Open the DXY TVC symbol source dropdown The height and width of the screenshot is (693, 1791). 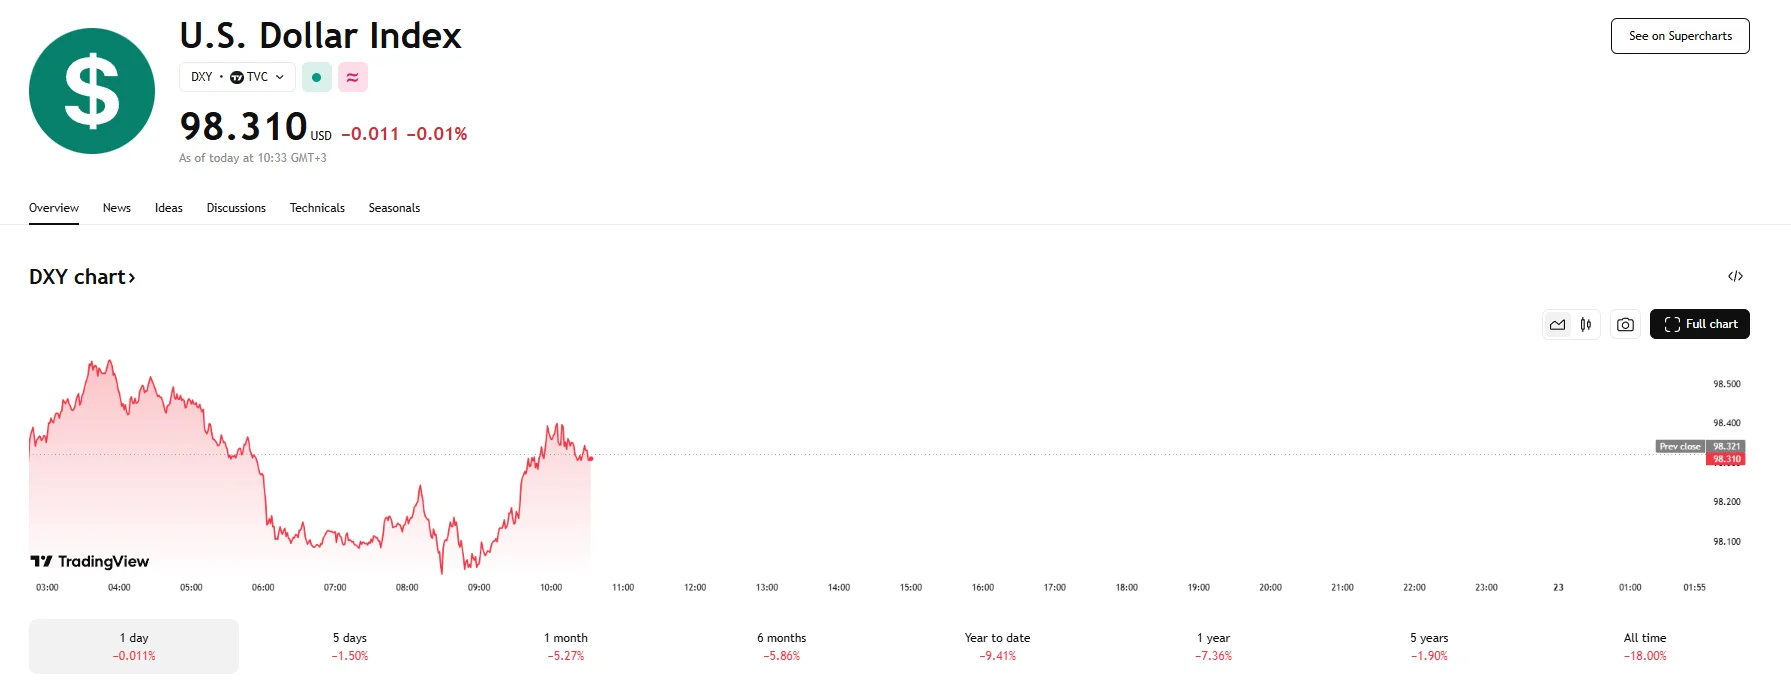tap(237, 77)
